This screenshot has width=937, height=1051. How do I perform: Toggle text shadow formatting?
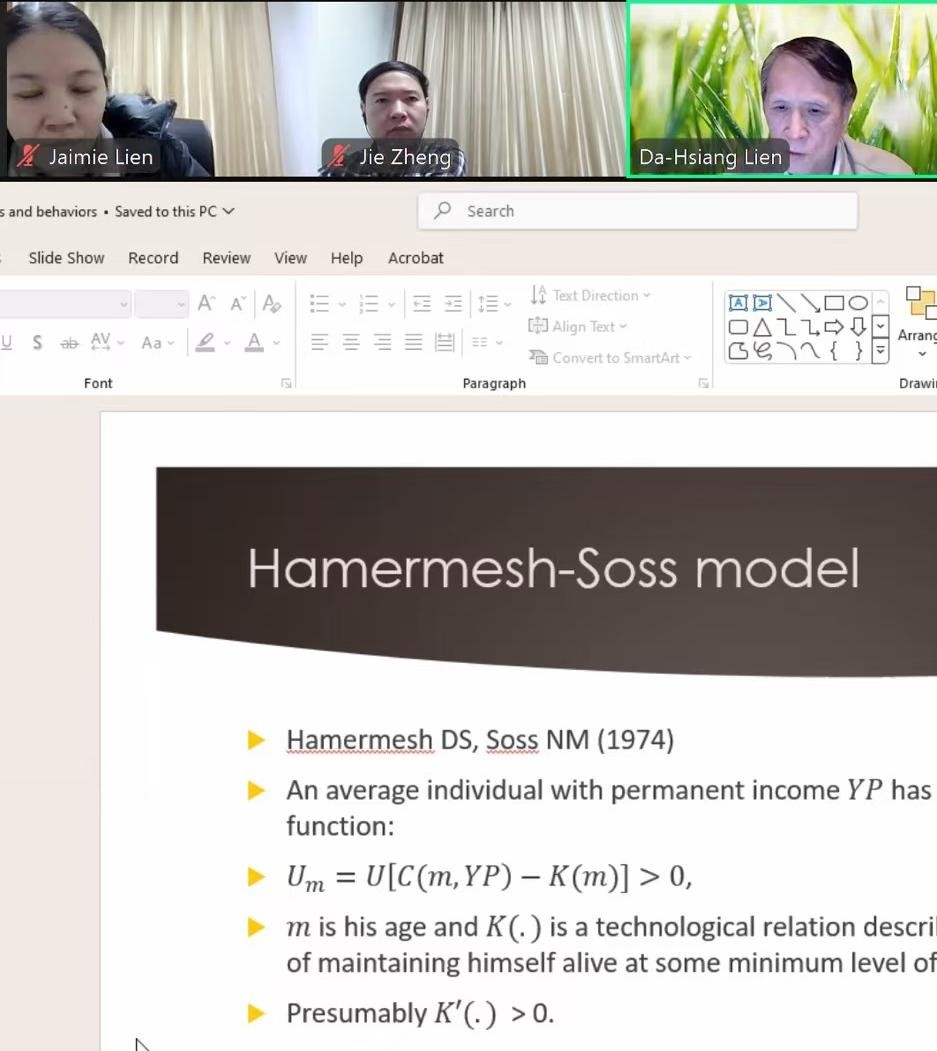(x=37, y=343)
